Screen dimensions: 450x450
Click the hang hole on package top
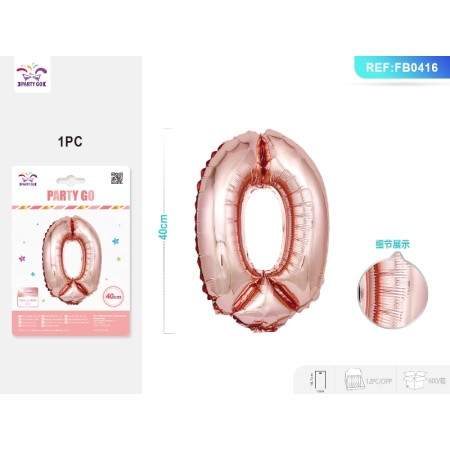[70, 180]
